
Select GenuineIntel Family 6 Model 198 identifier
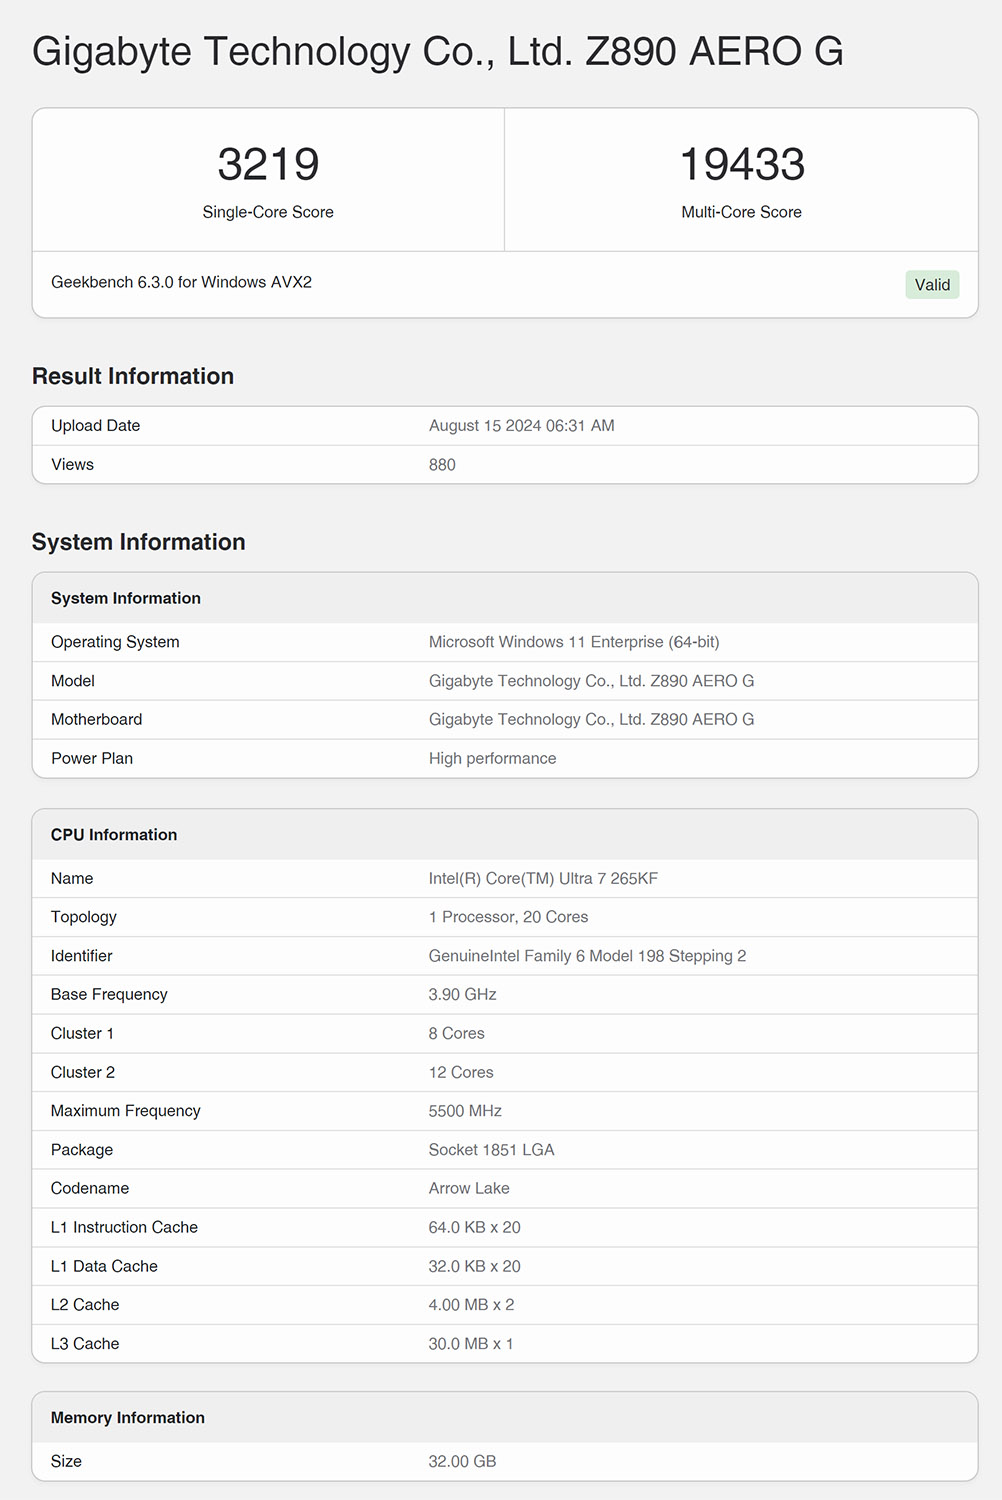click(x=588, y=956)
